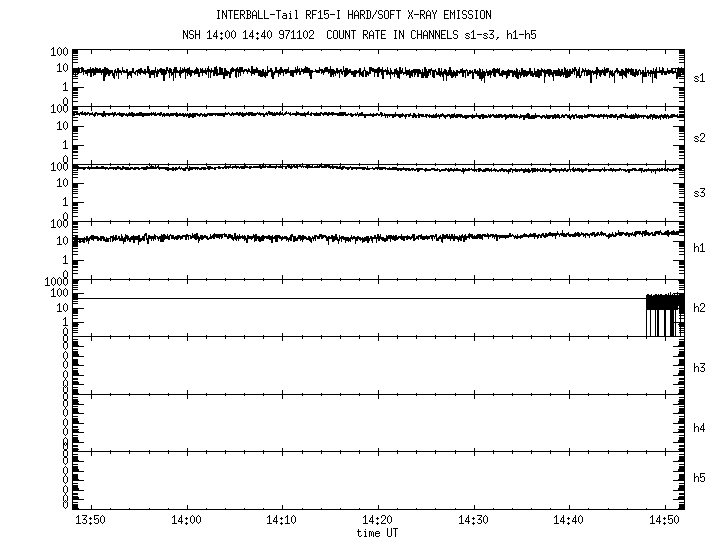Select the s2 channel label

[x=700, y=137]
